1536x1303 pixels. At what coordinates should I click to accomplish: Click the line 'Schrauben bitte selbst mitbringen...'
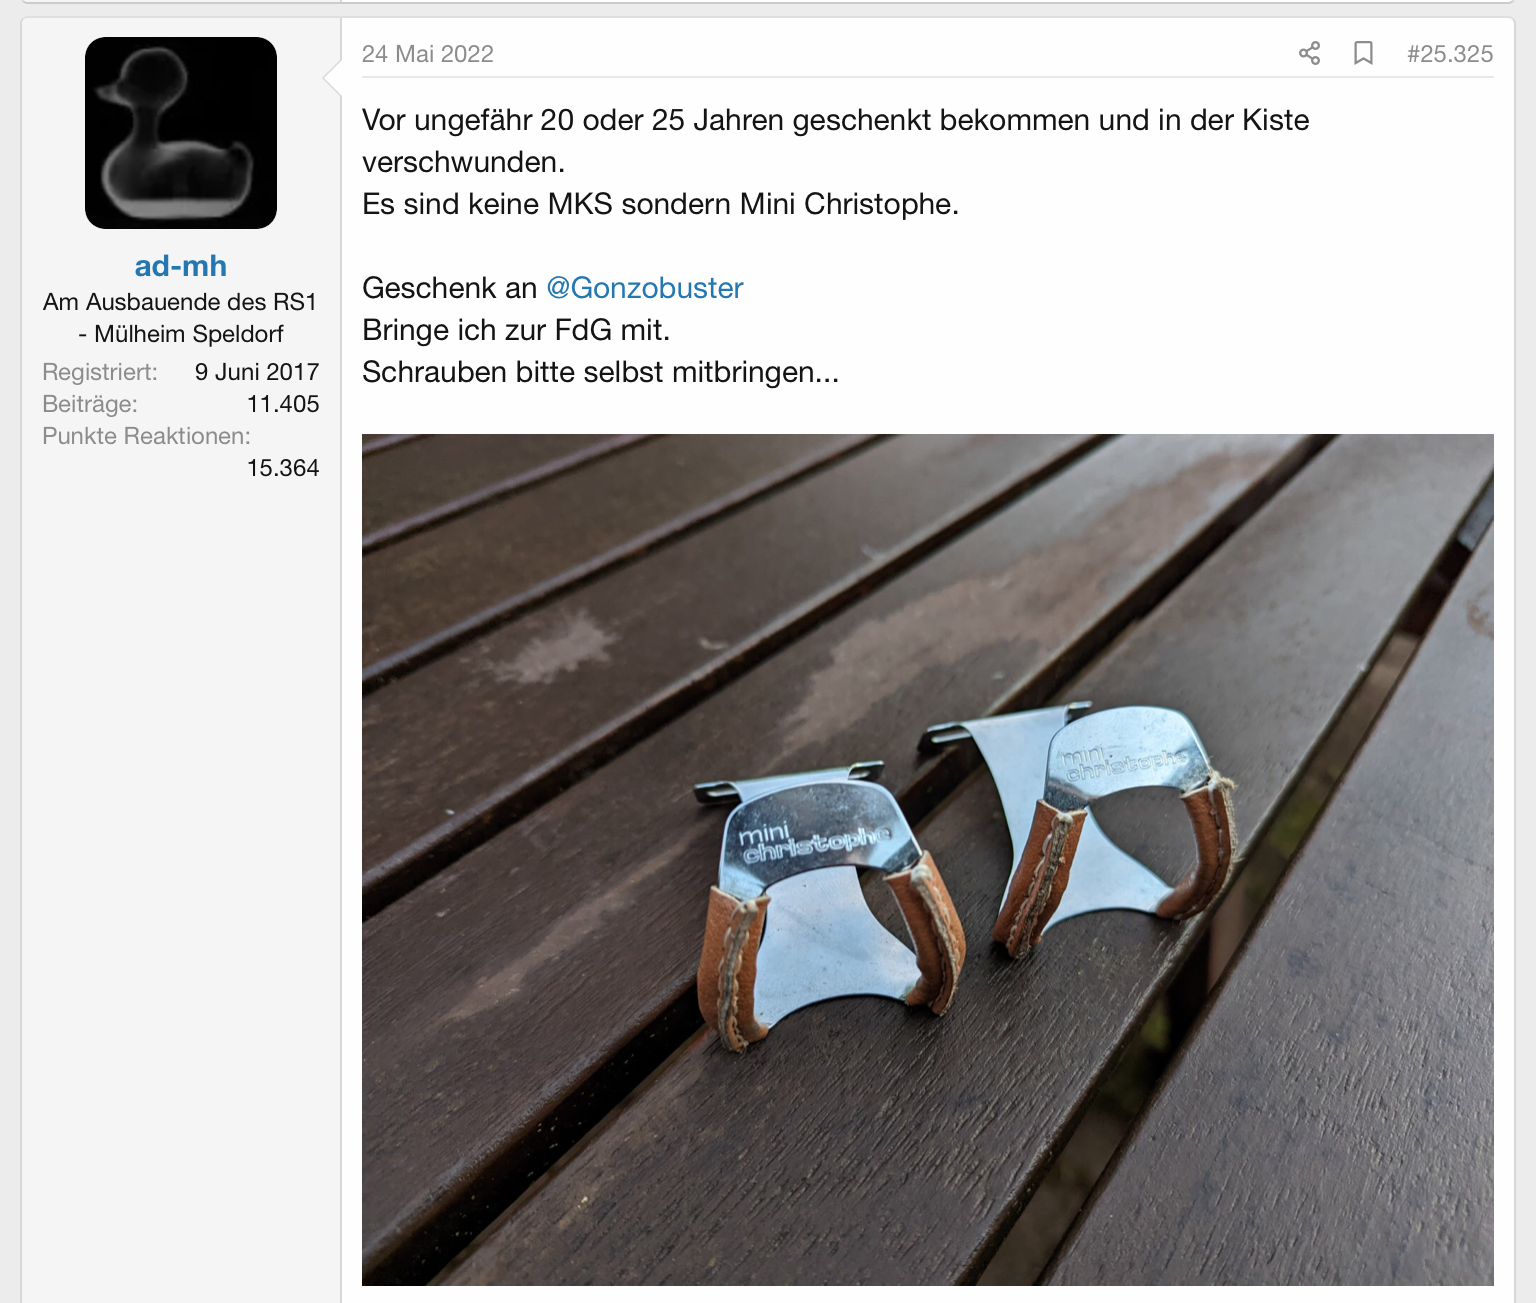click(x=600, y=372)
